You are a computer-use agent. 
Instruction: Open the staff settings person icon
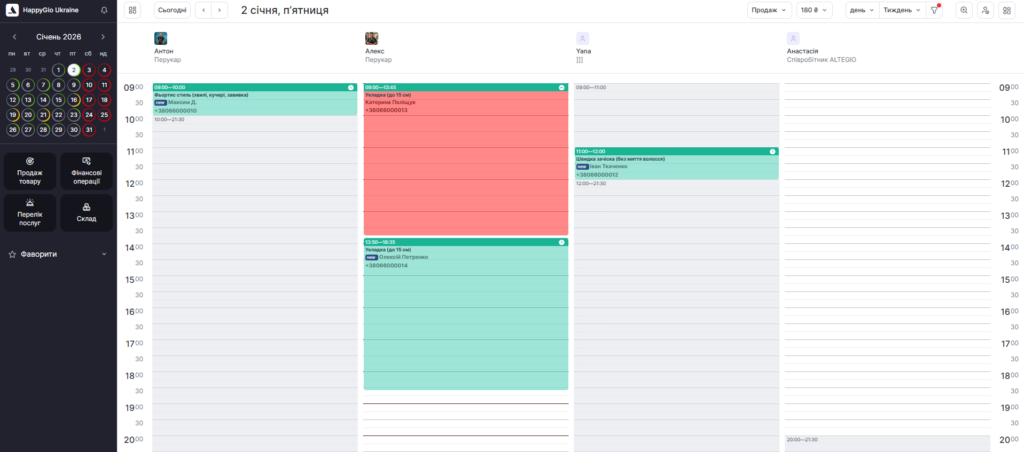985,10
